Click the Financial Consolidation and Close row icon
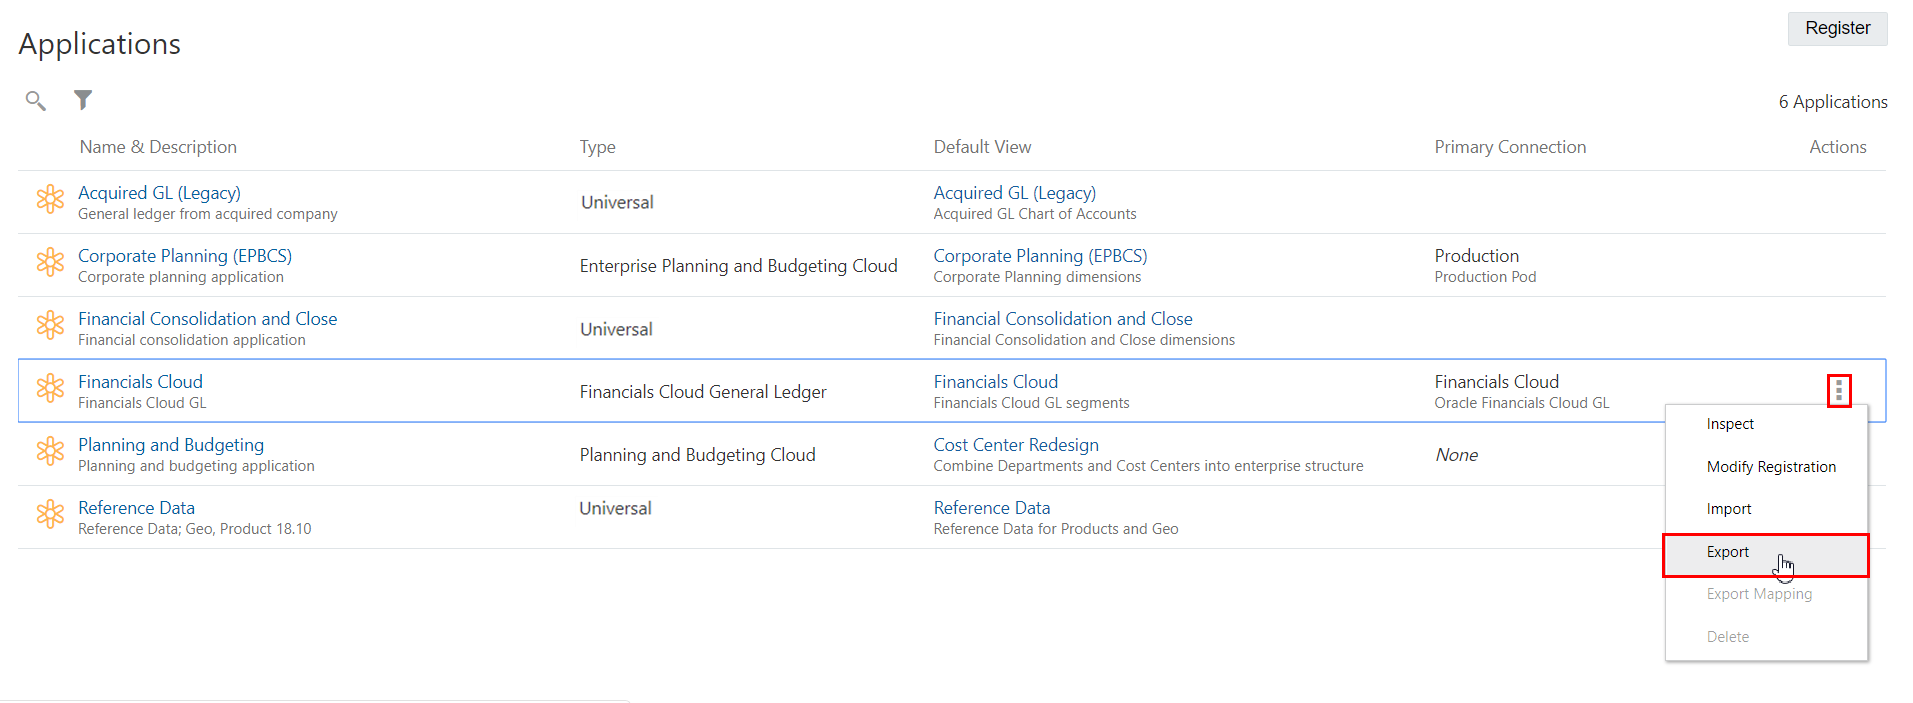Viewport: 1913px width, 703px height. [x=50, y=325]
